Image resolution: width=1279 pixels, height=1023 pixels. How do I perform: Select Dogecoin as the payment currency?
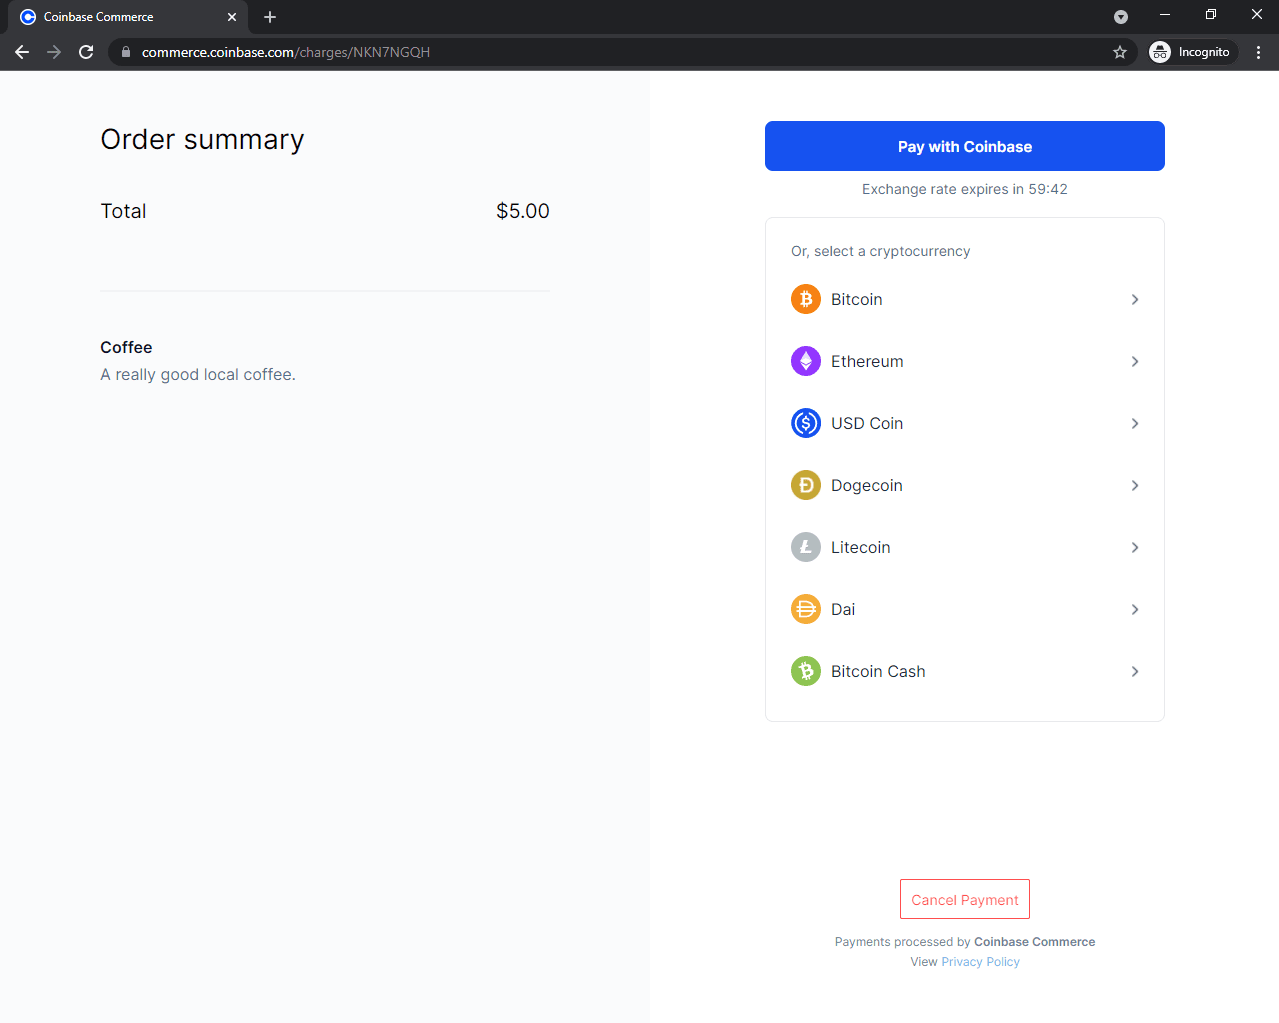click(x=964, y=485)
